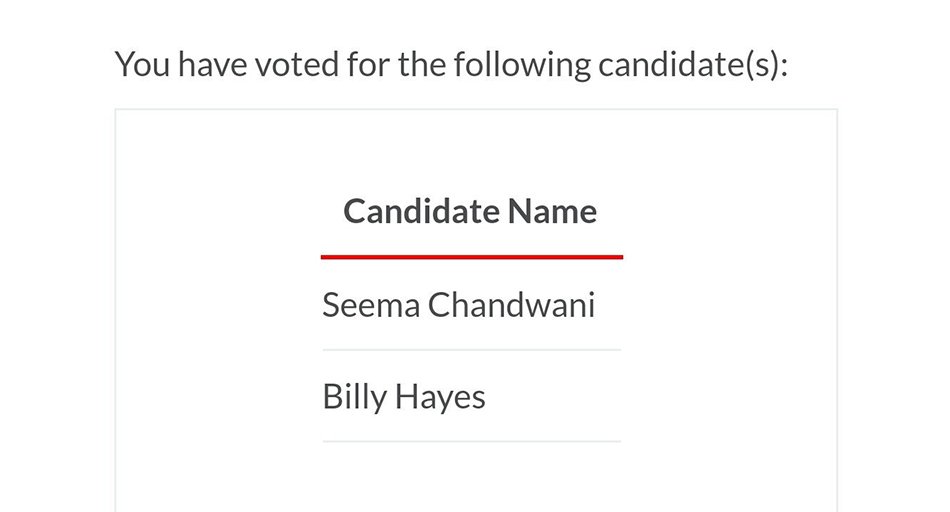Select the Seema Chandwani row

[x=471, y=305]
